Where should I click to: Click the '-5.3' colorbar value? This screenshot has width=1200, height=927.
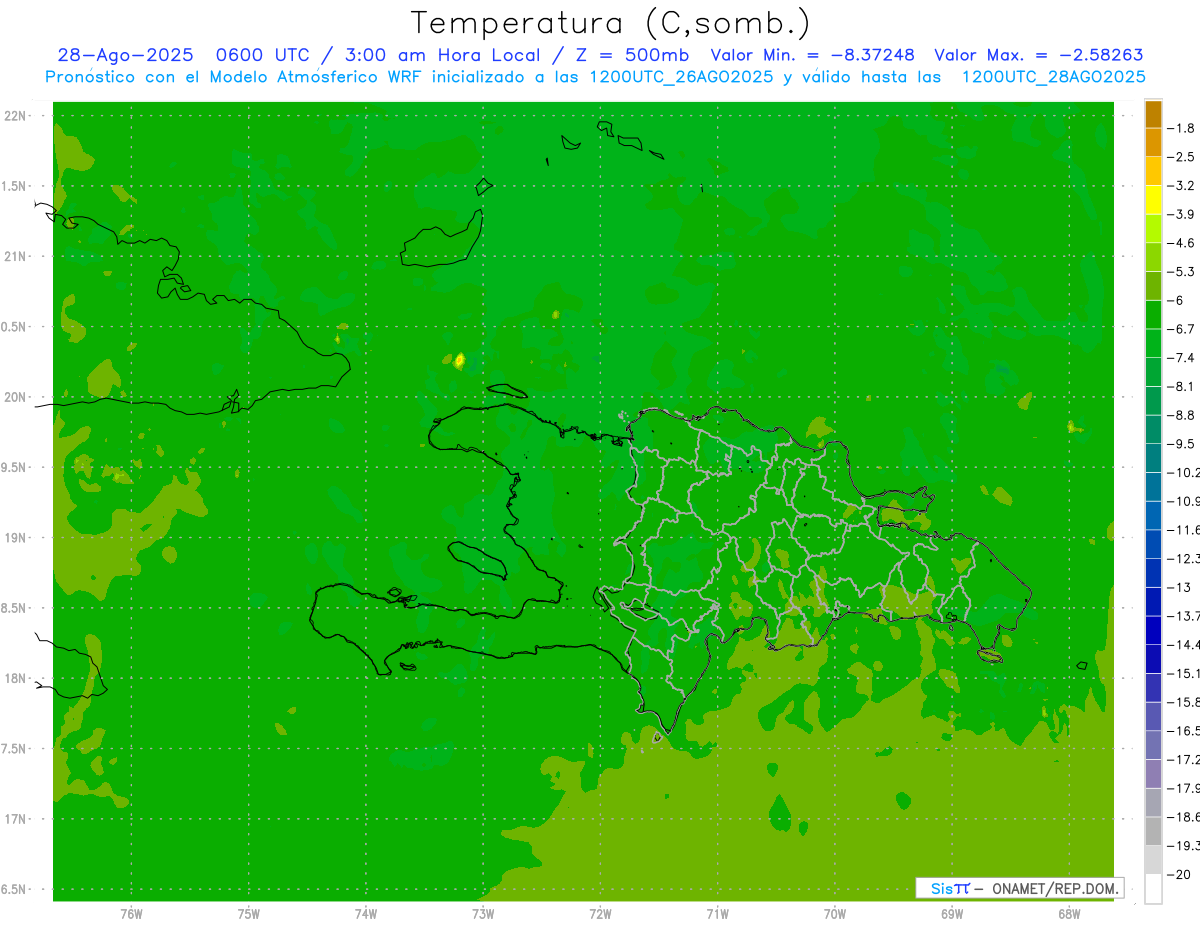pyautogui.click(x=1181, y=272)
